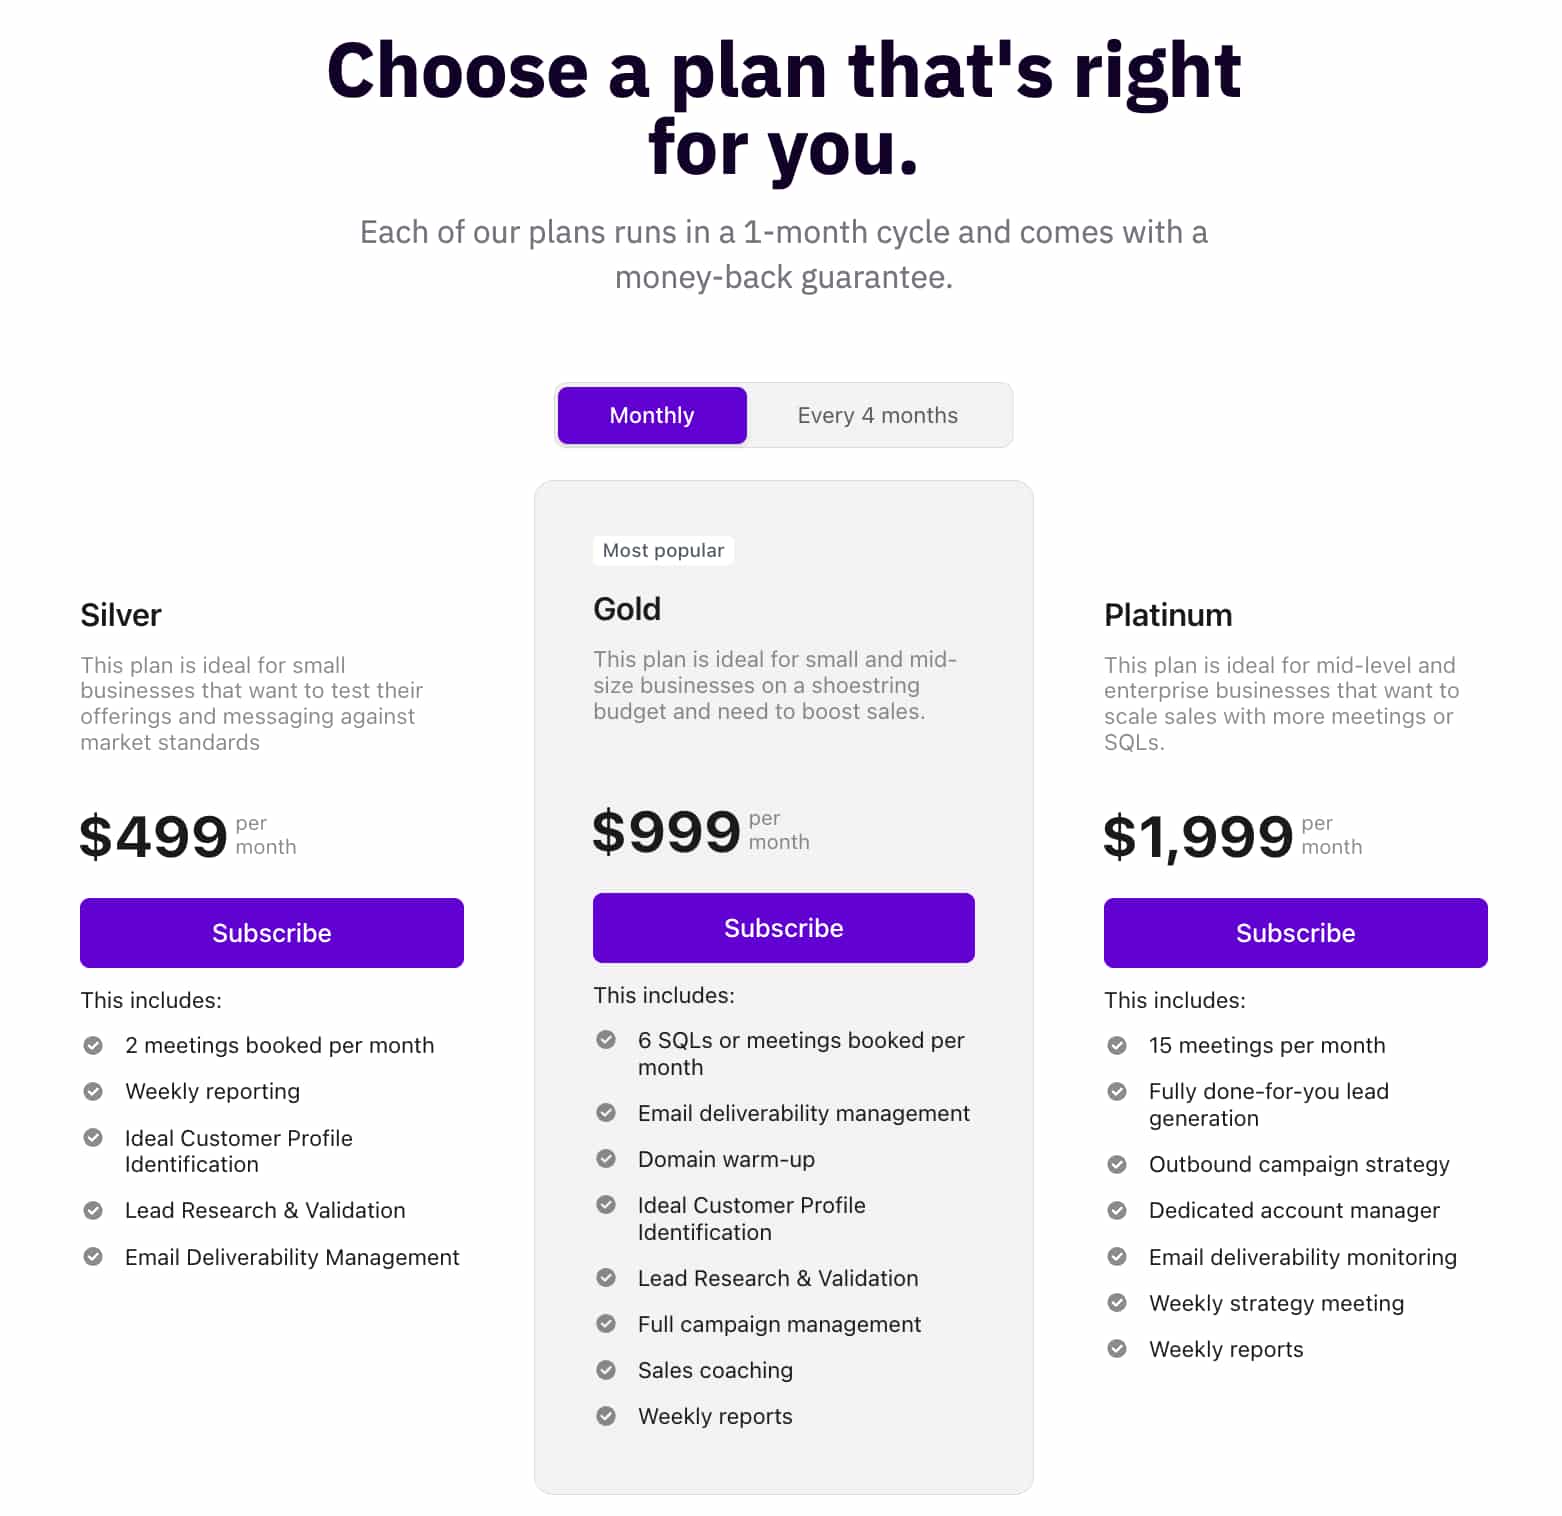Subscribe to the Platinum plan

pyautogui.click(x=1294, y=932)
